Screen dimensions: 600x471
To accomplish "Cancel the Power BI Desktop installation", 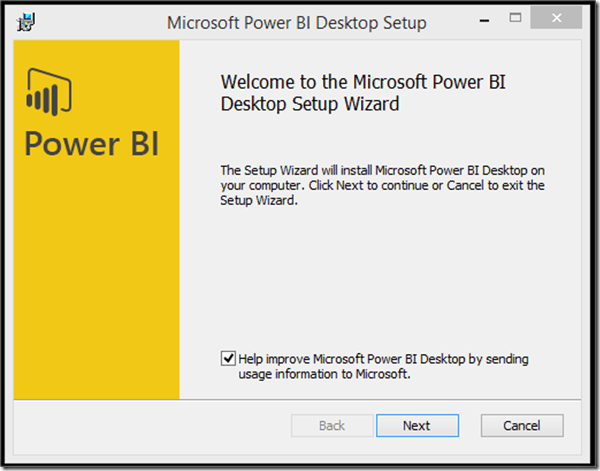I will pyautogui.click(x=522, y=425).
